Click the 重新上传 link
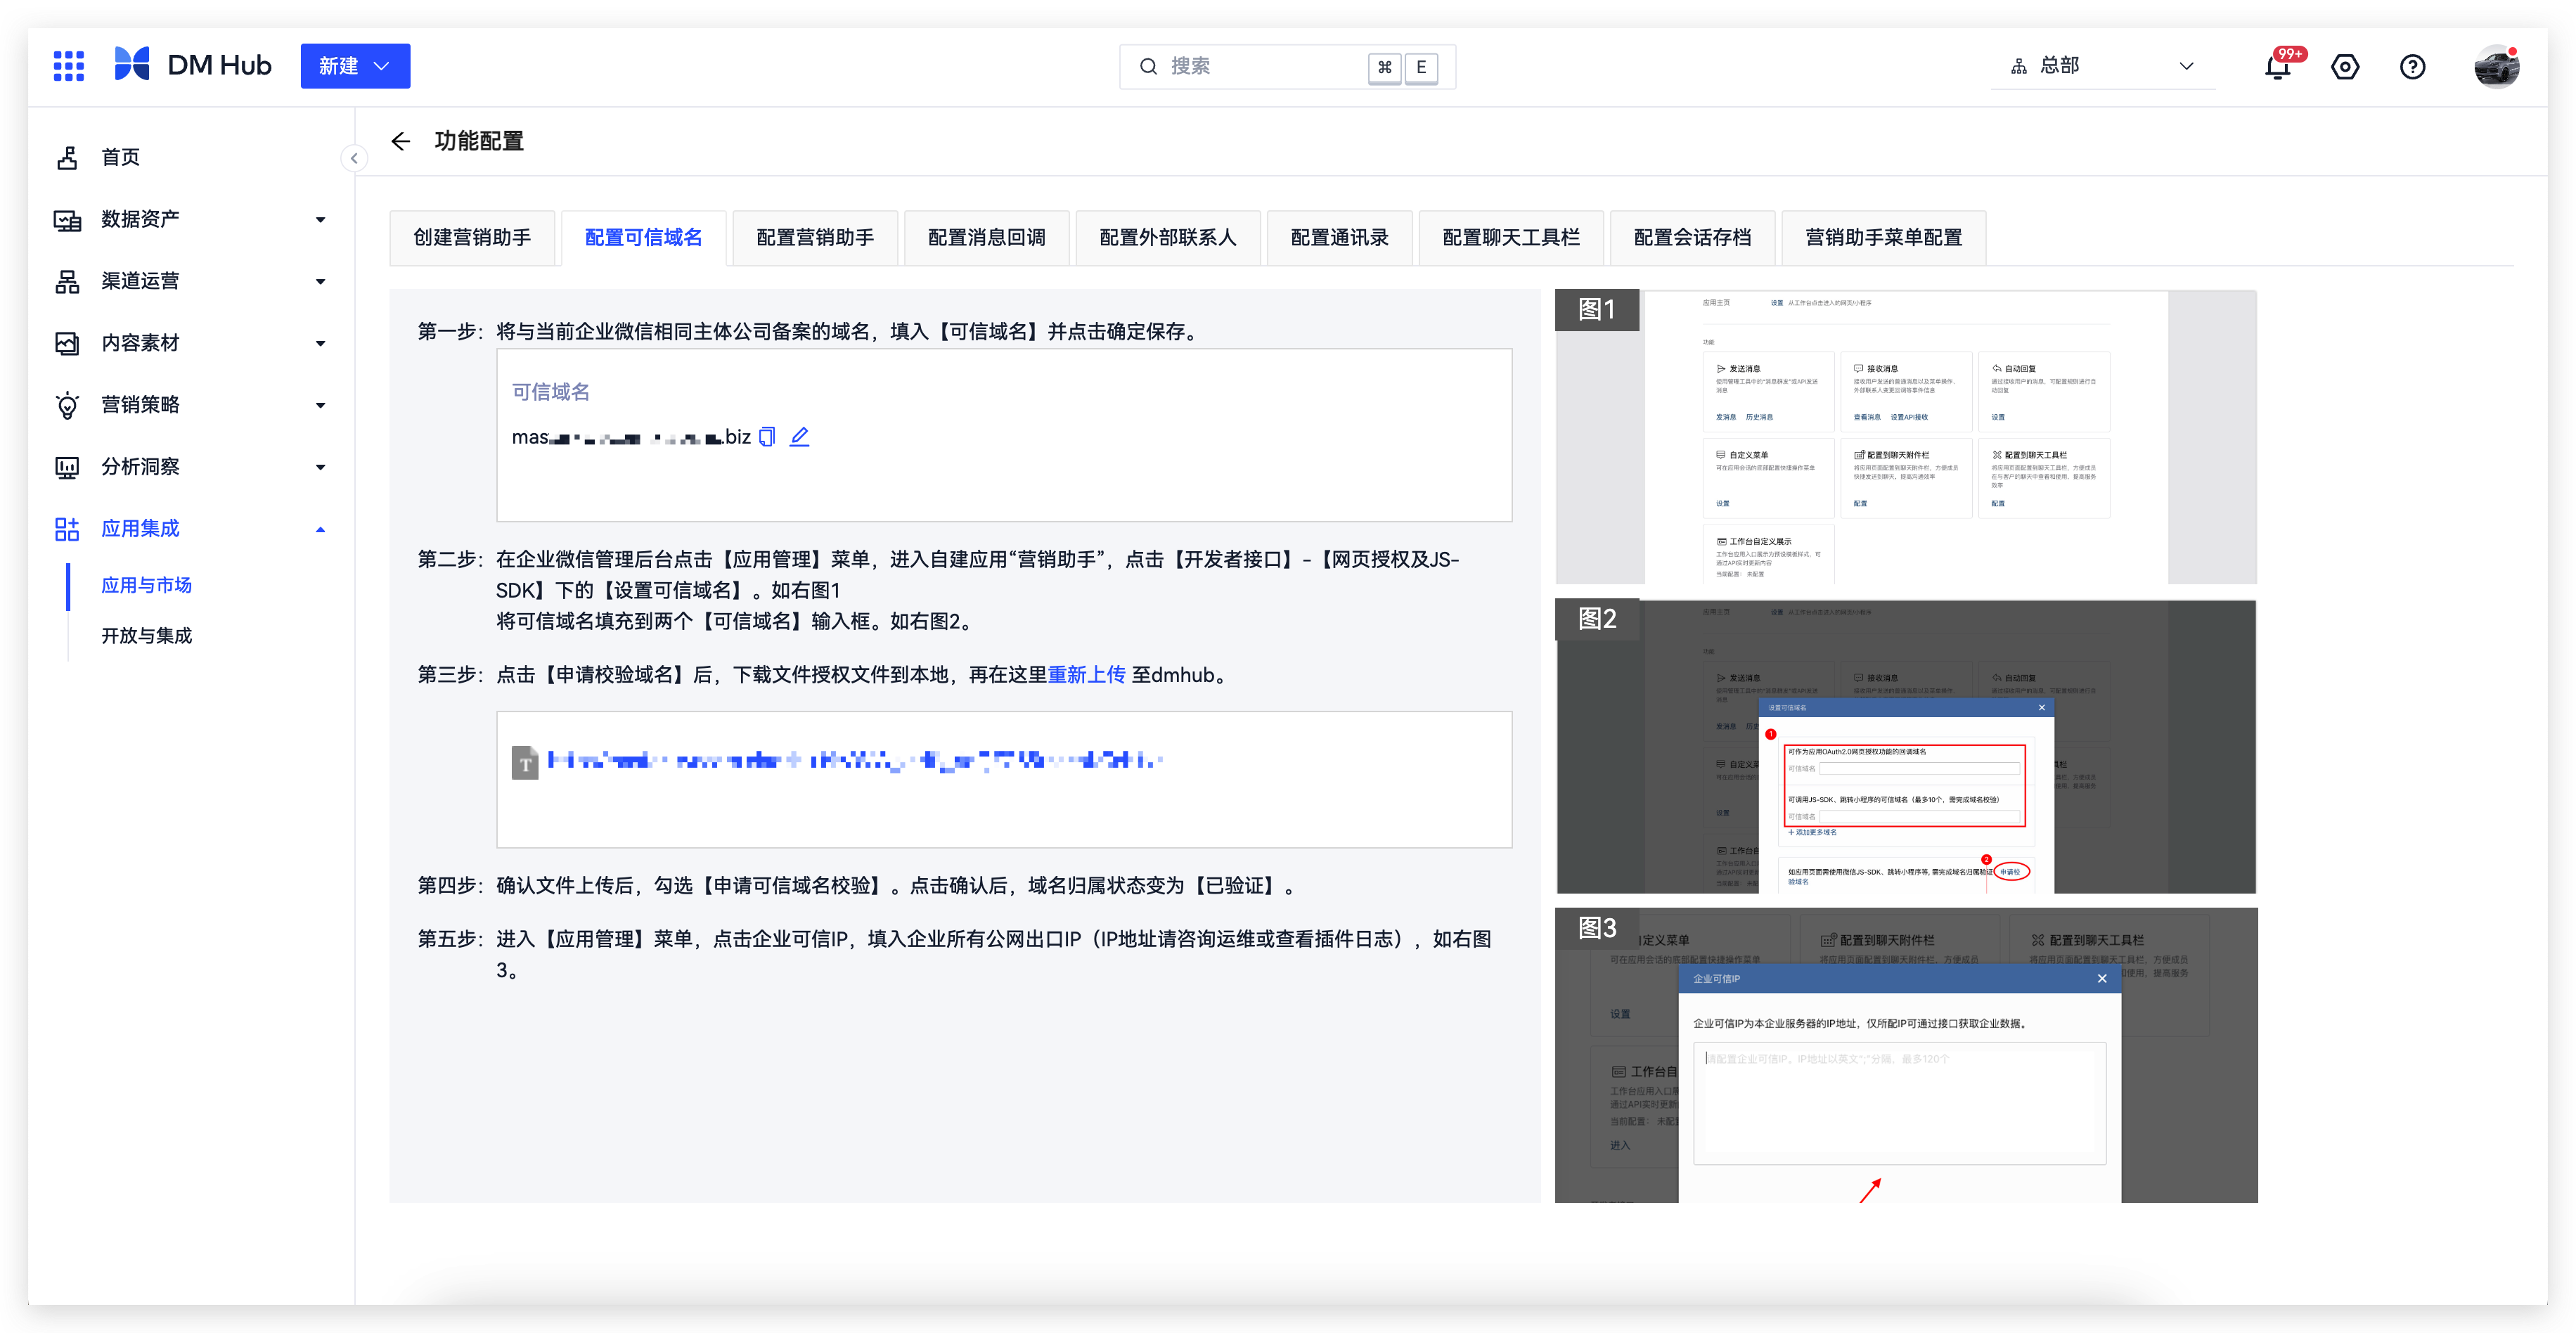 (x=1086, y=675)
